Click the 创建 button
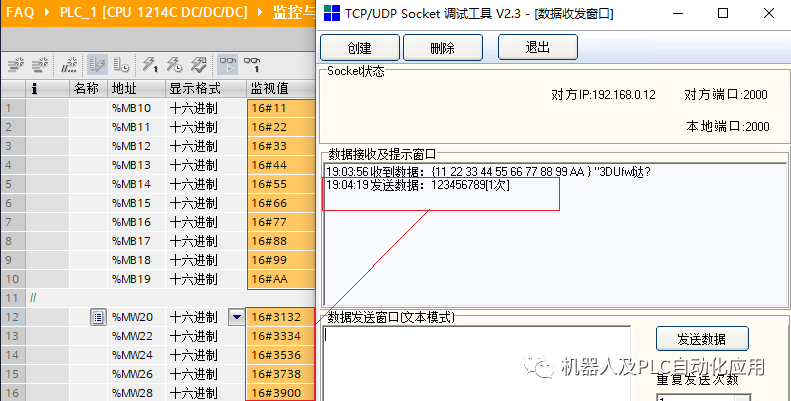Viewport: 791px width, 401px height. point(360,48)
